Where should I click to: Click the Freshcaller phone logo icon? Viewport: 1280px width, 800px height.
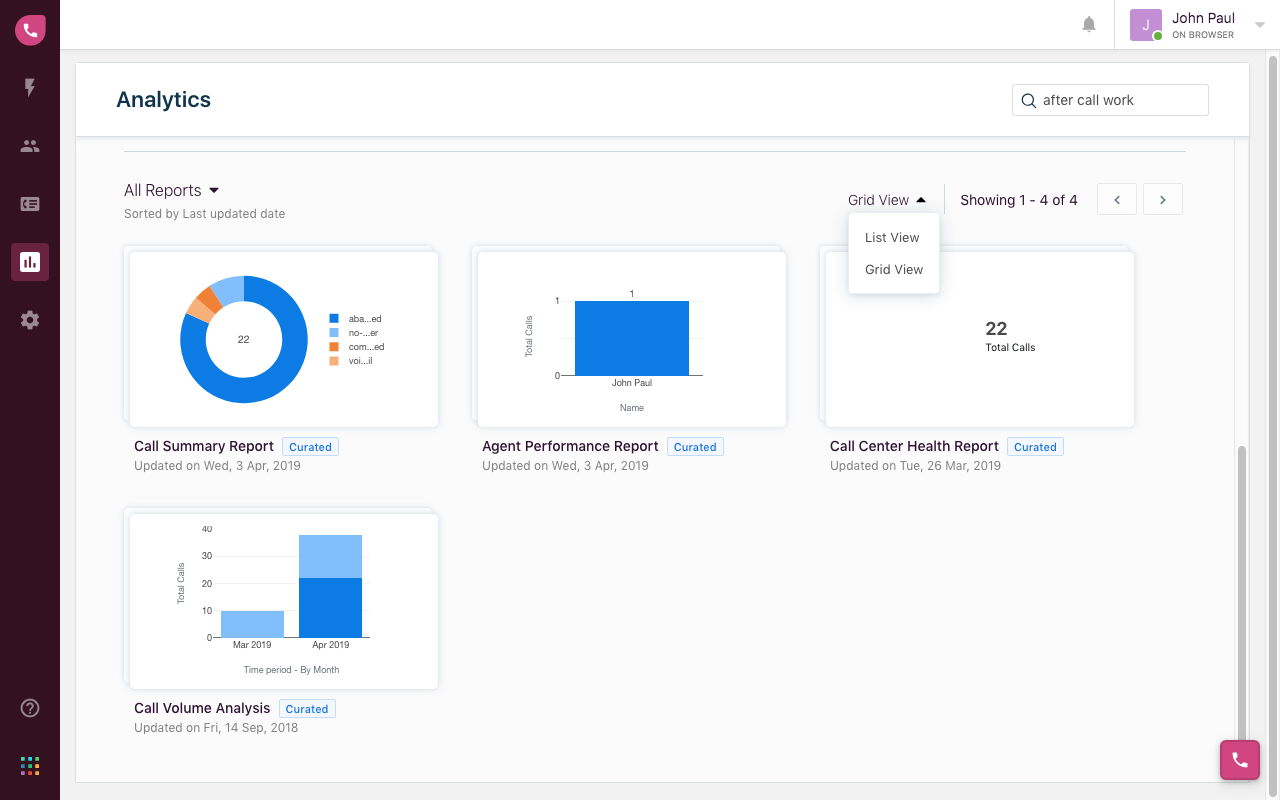[30, 30]
